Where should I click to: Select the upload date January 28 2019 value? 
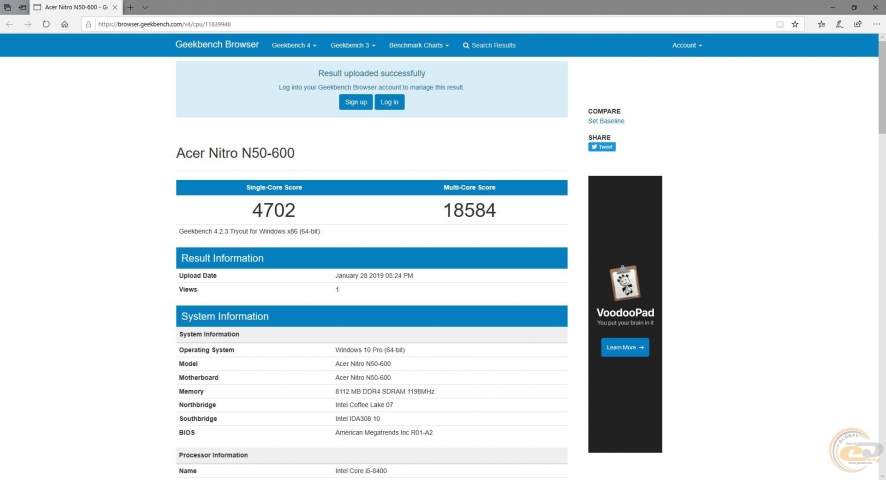[x=374, y=276]
